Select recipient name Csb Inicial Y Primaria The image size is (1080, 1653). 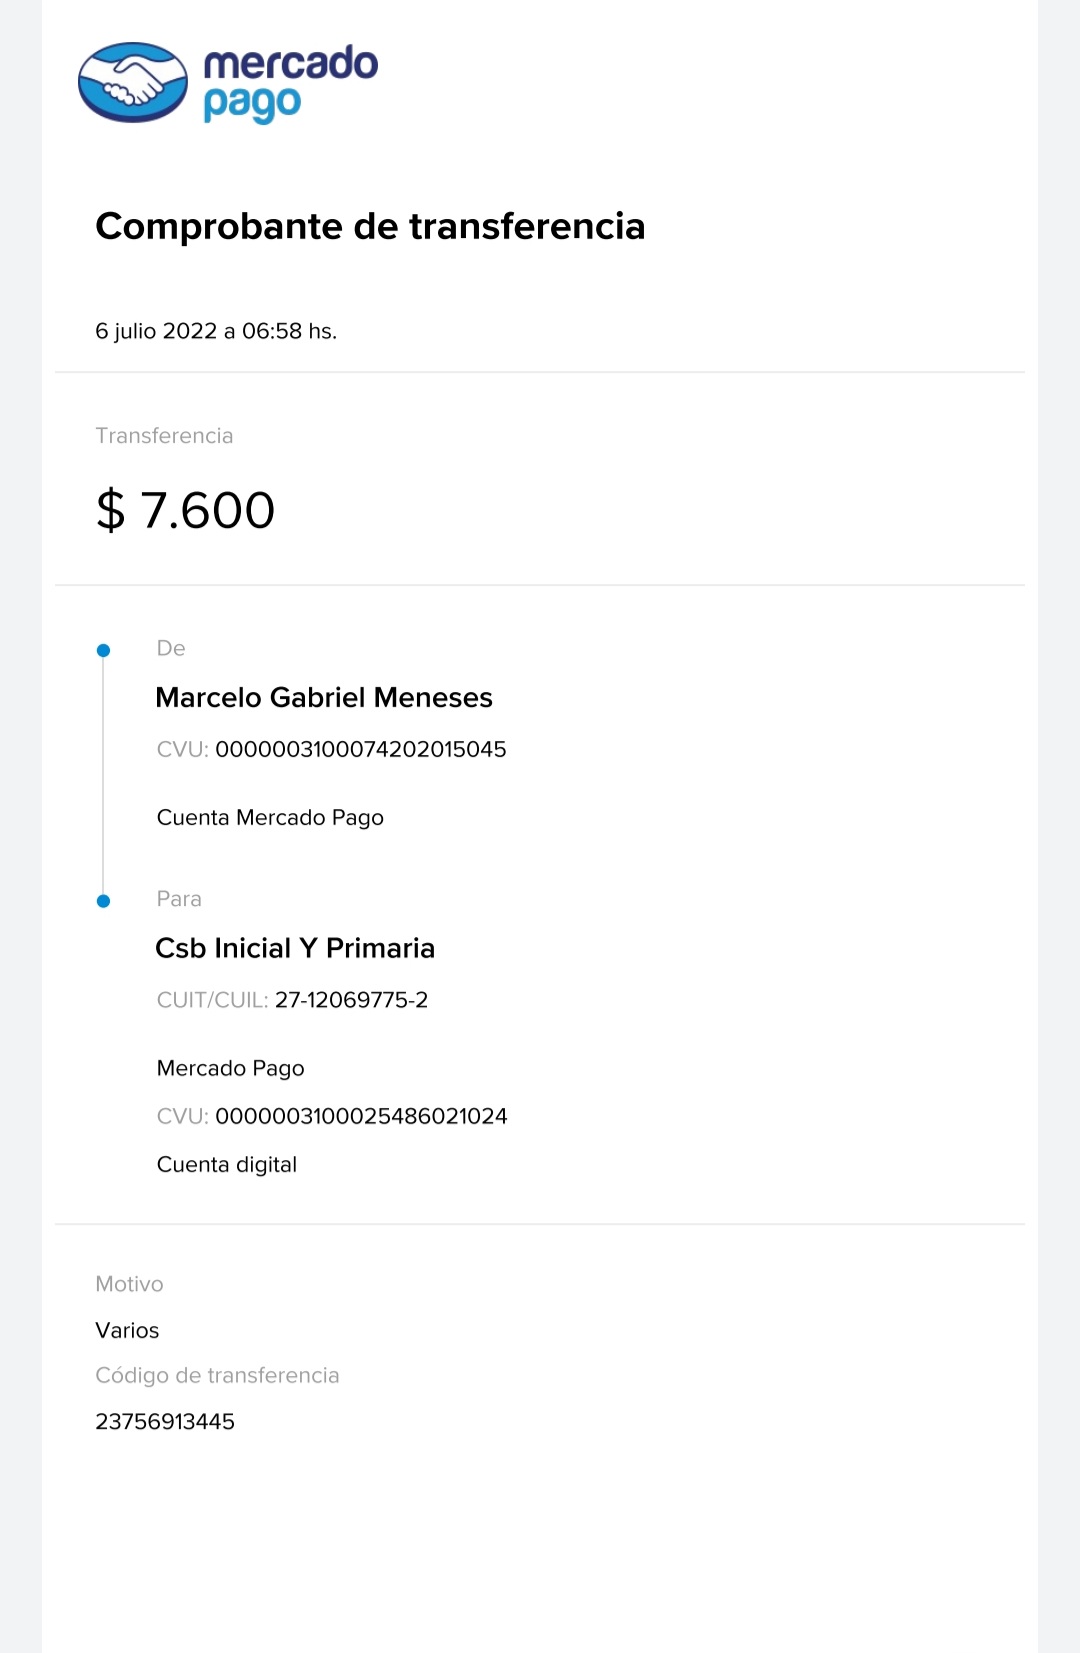tap(295, 949)
